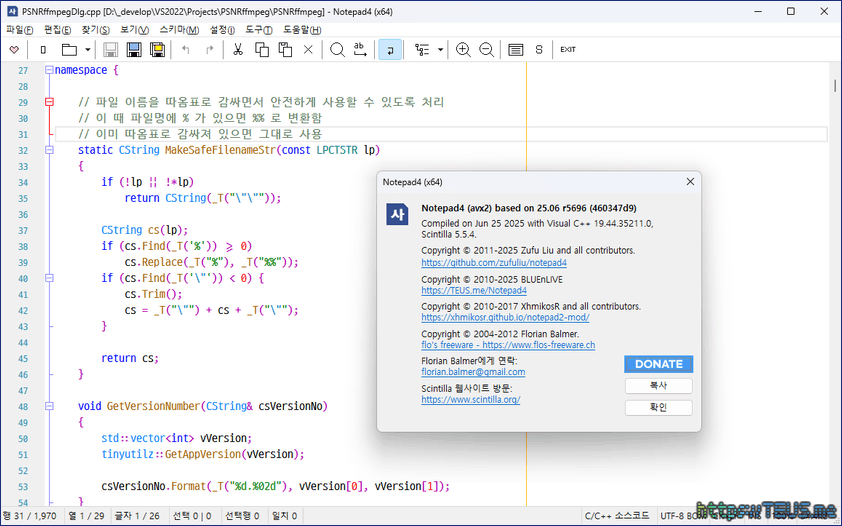This screenshot has width=842, height=526.
Task: Click the C/C++ 소스코드 status bar field
Action: [617, 516]
